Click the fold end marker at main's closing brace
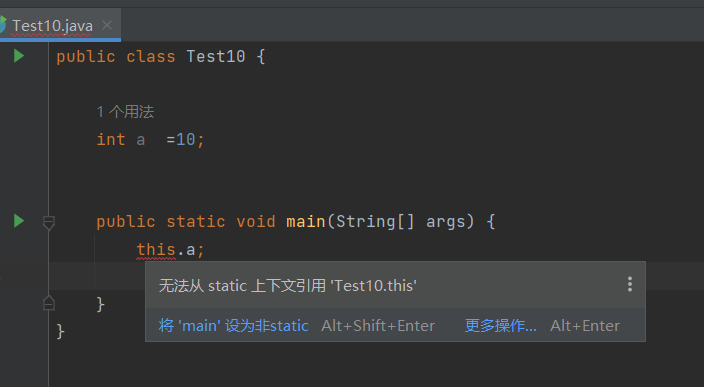 [x=49, y=303]
